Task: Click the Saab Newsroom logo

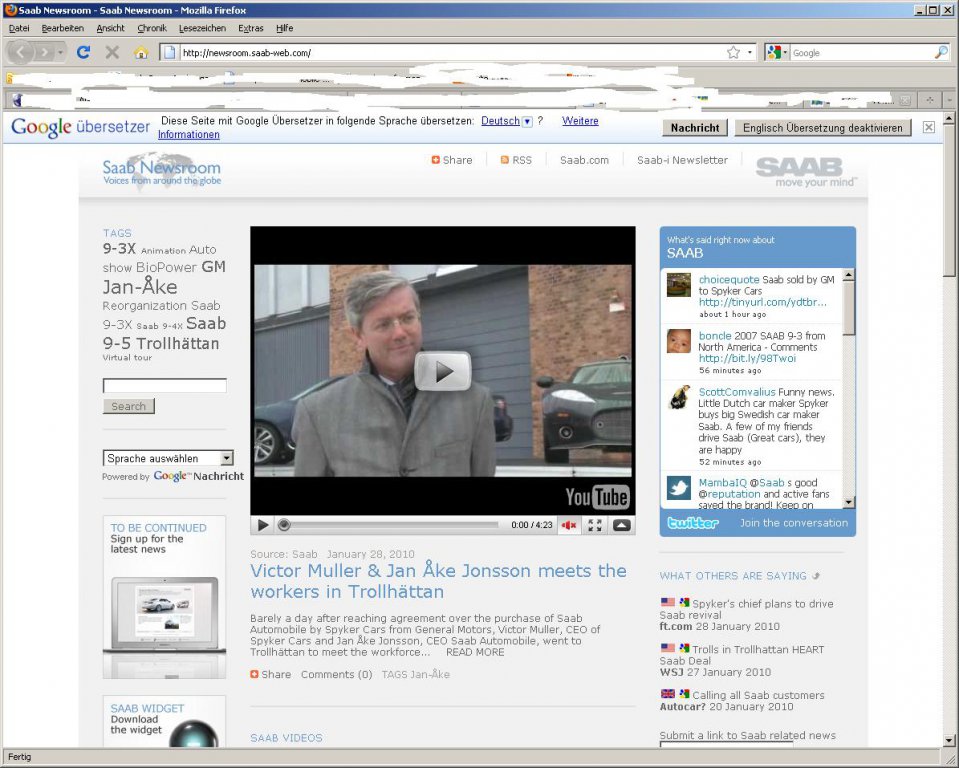Action: pyautogui.click(x=161, y=171)
